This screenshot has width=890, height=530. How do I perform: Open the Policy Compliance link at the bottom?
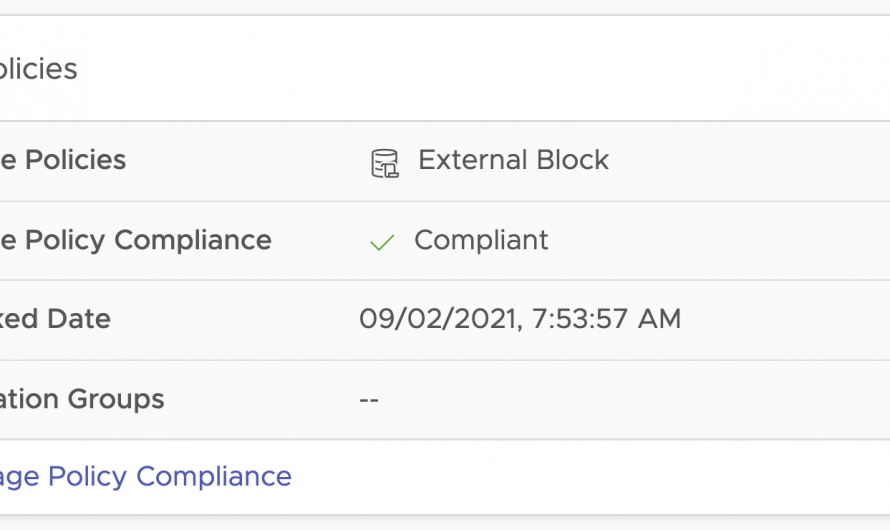(145, 476)
